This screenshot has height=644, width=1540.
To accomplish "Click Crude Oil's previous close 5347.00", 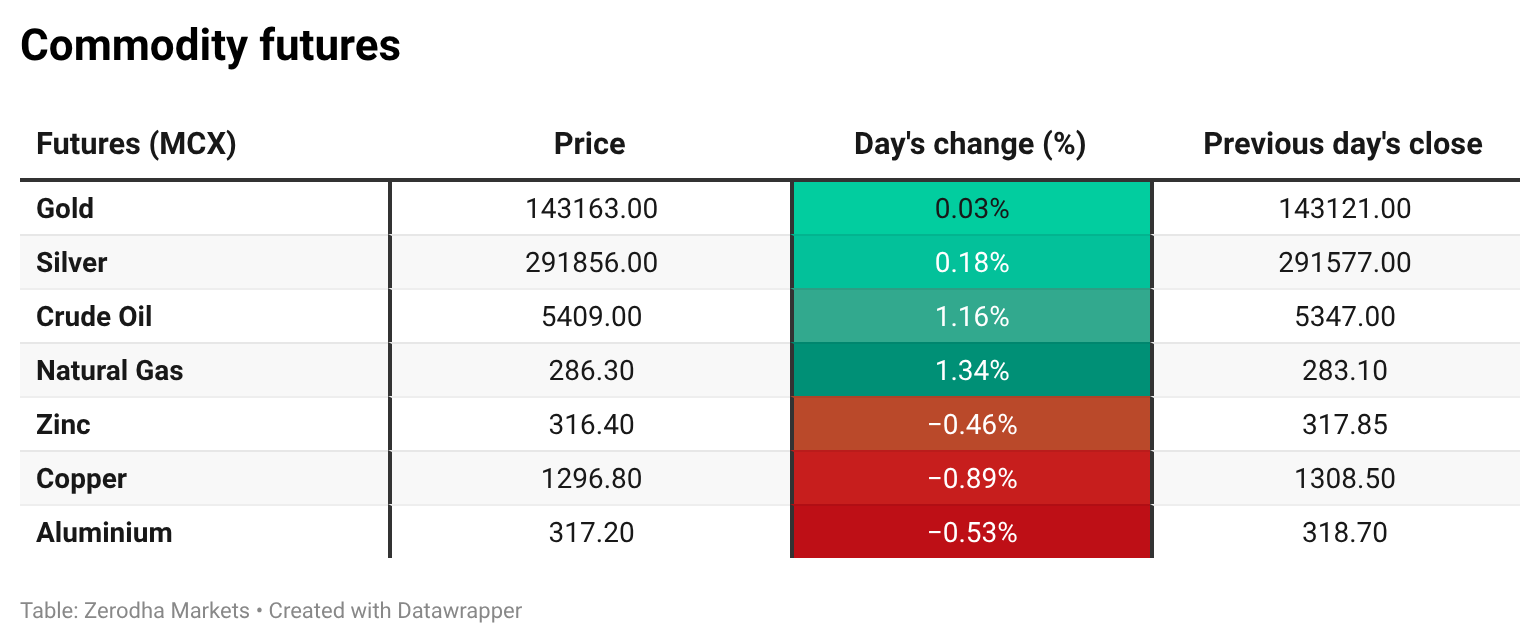I will 1344,317.
